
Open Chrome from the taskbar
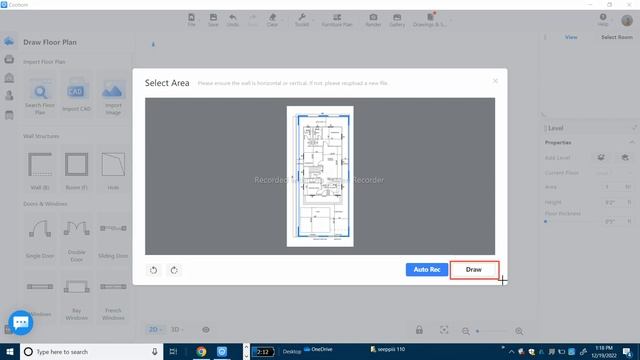click(201, 351)
